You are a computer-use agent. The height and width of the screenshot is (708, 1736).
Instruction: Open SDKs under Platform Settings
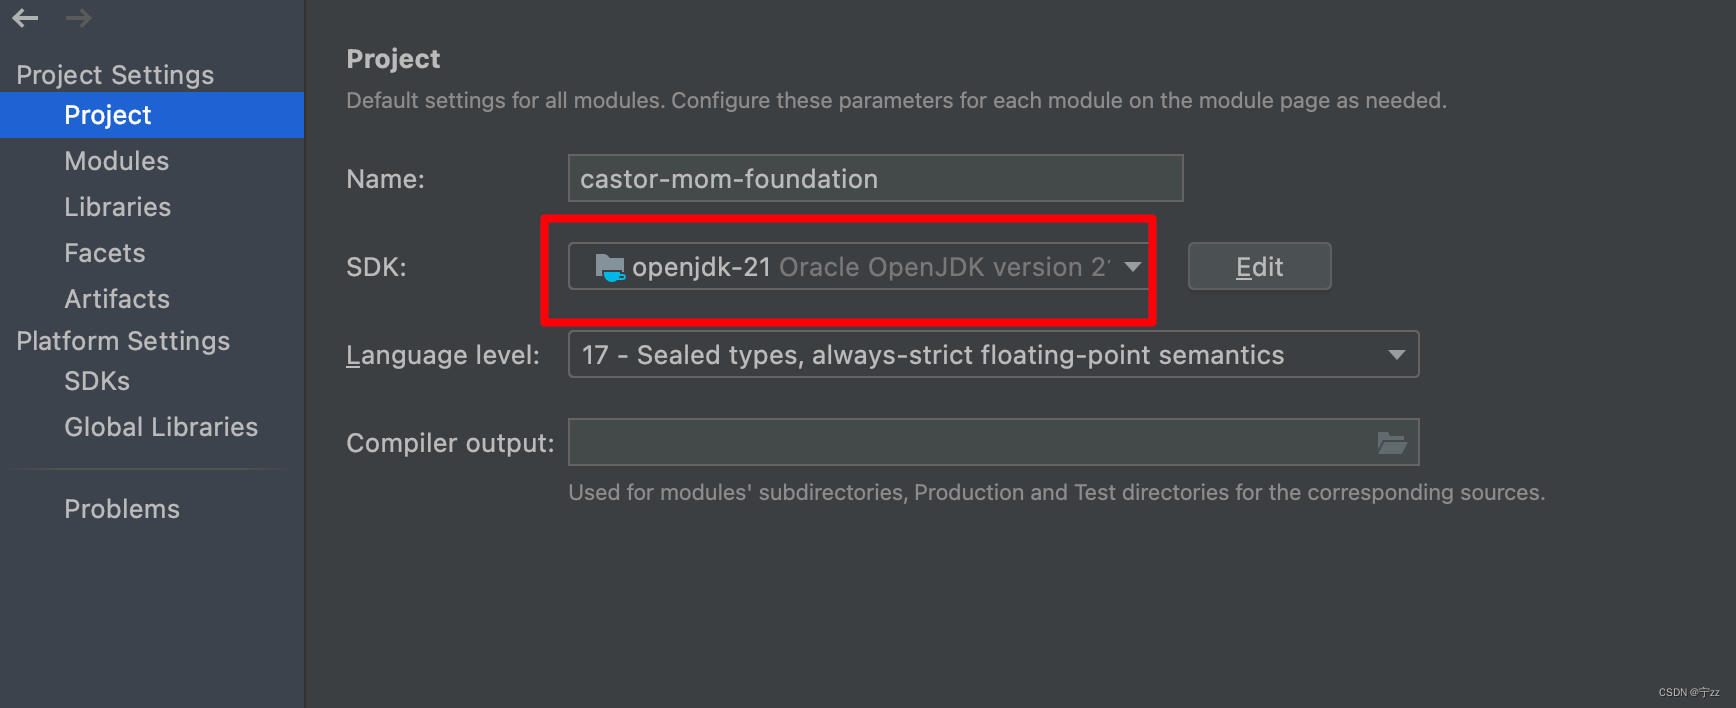click(x=97, y=381)
